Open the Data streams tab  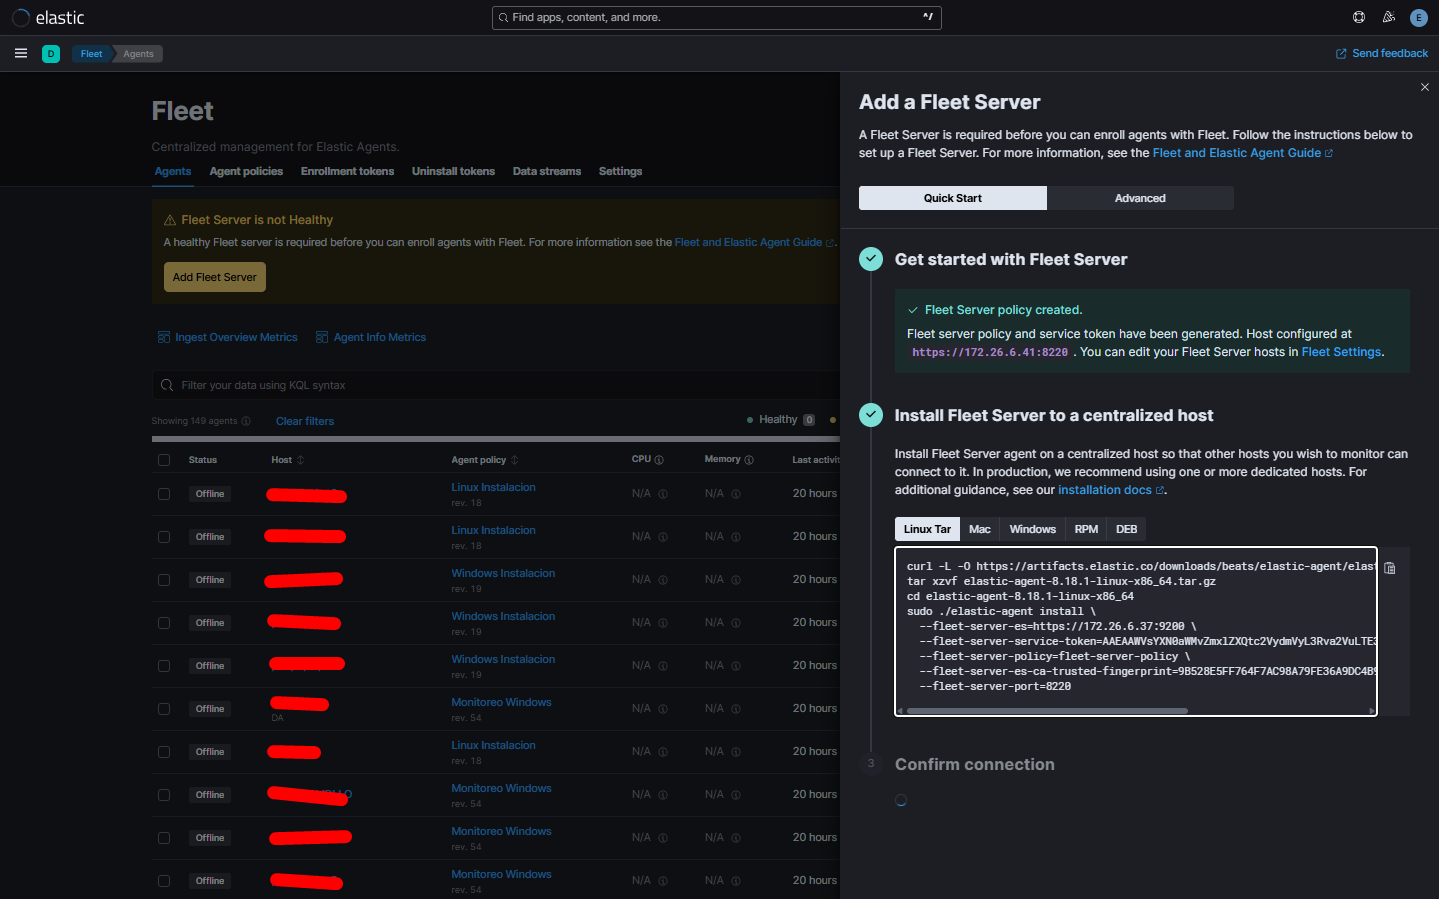547,172
